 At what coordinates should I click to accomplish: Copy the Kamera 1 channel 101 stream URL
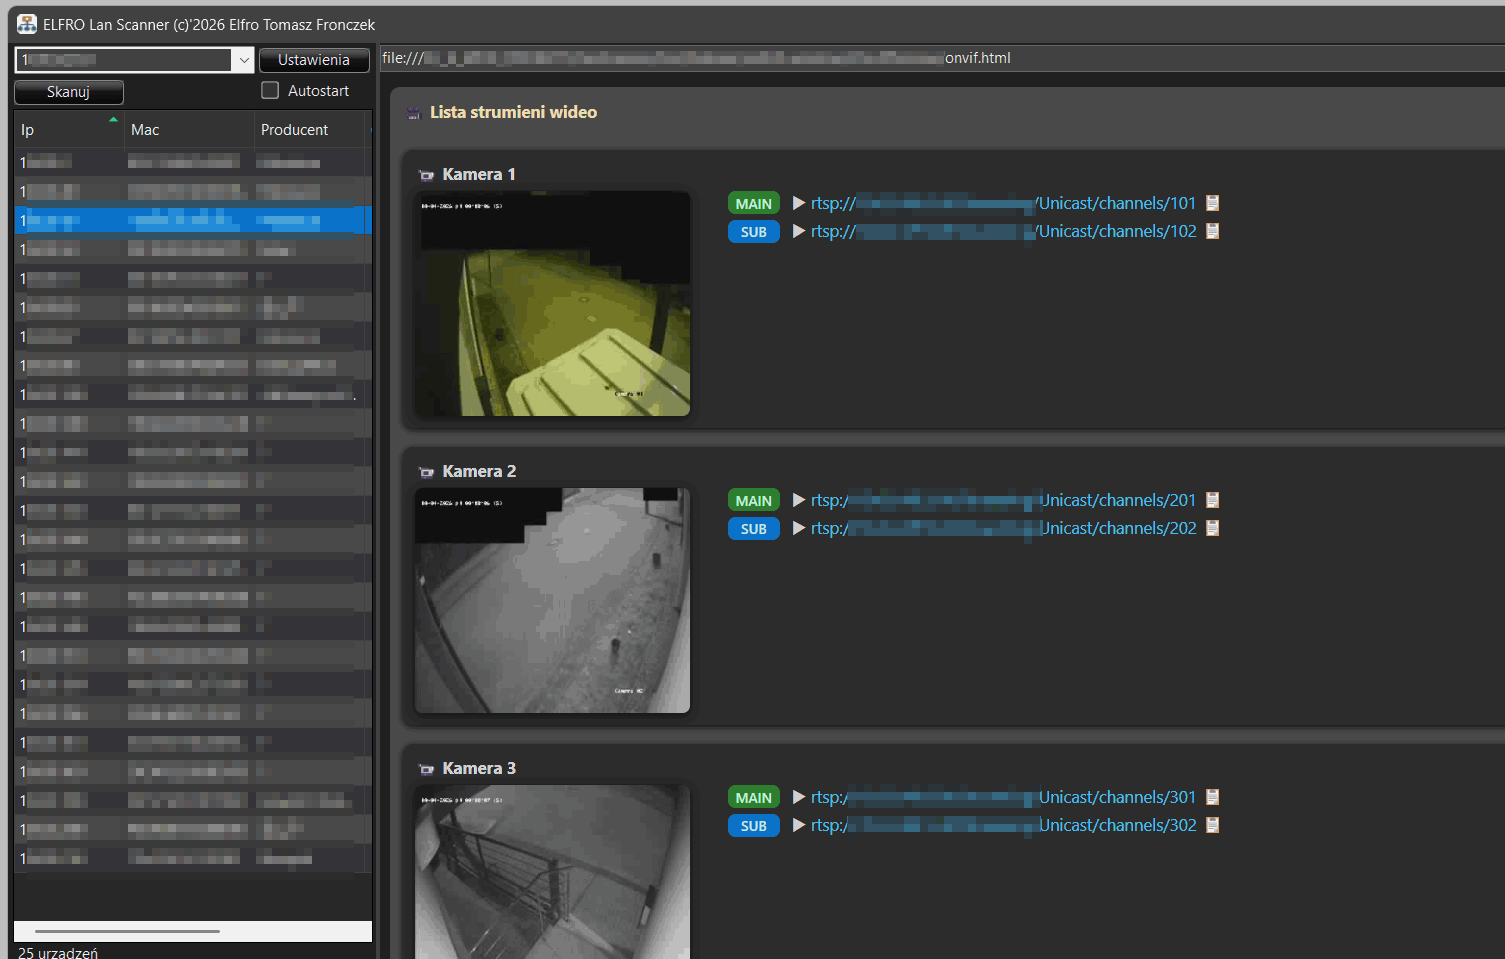coord(1212,203)
